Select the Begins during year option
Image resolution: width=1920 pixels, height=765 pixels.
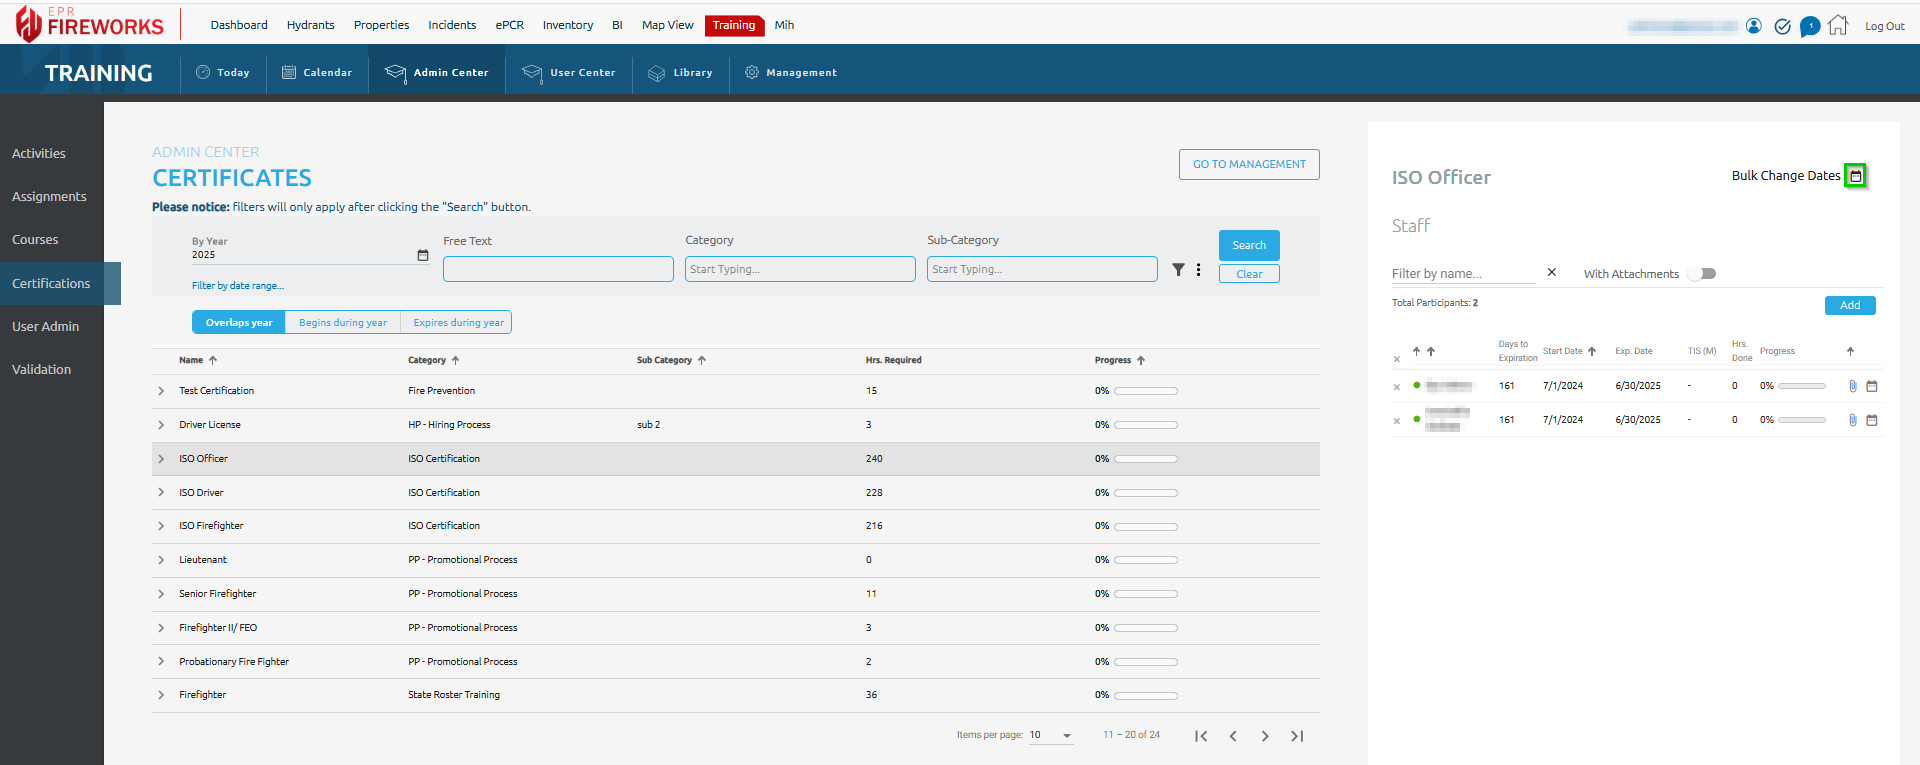(342, 322)
